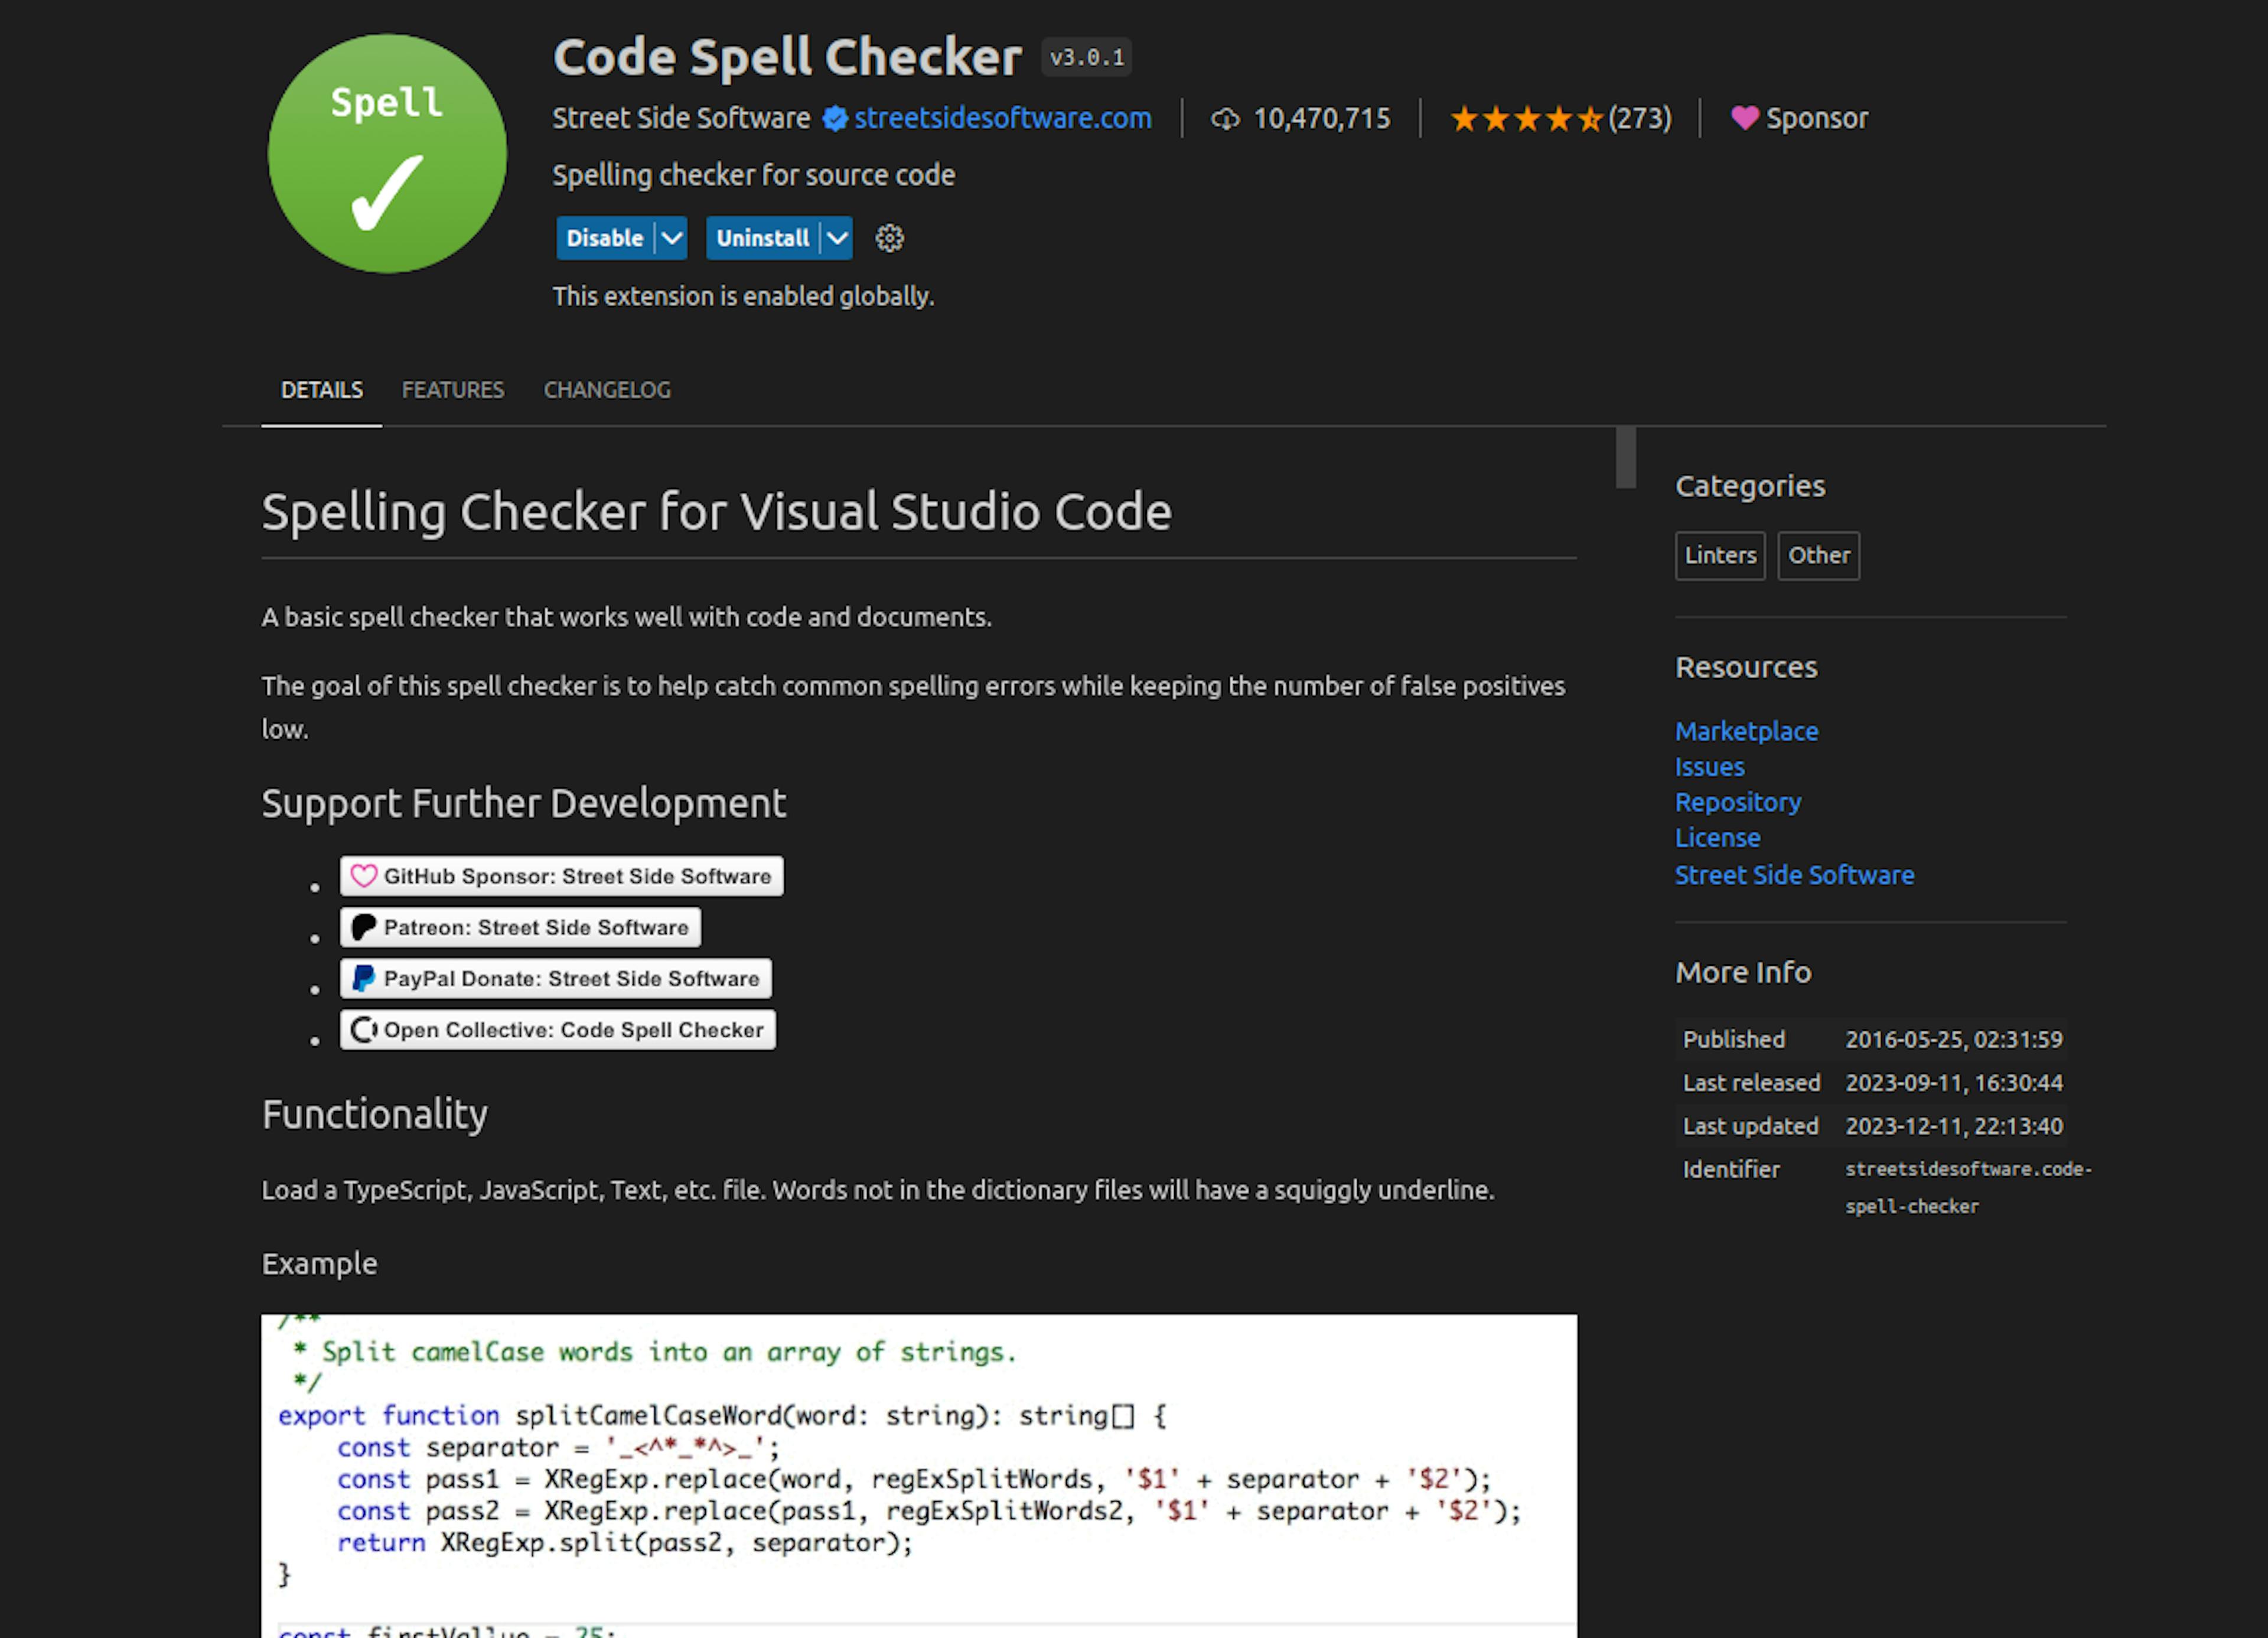Expand the Uninstall button dropdown arrow
Image resolution: width=2268 pixels, height=1638 pixels.
coord(837,238)
